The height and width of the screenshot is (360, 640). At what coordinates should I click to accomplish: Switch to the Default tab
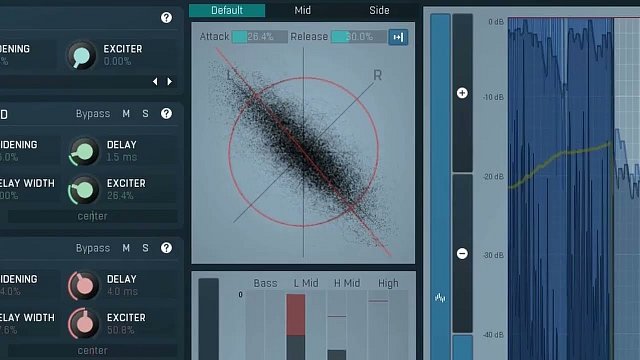(227, 10)
